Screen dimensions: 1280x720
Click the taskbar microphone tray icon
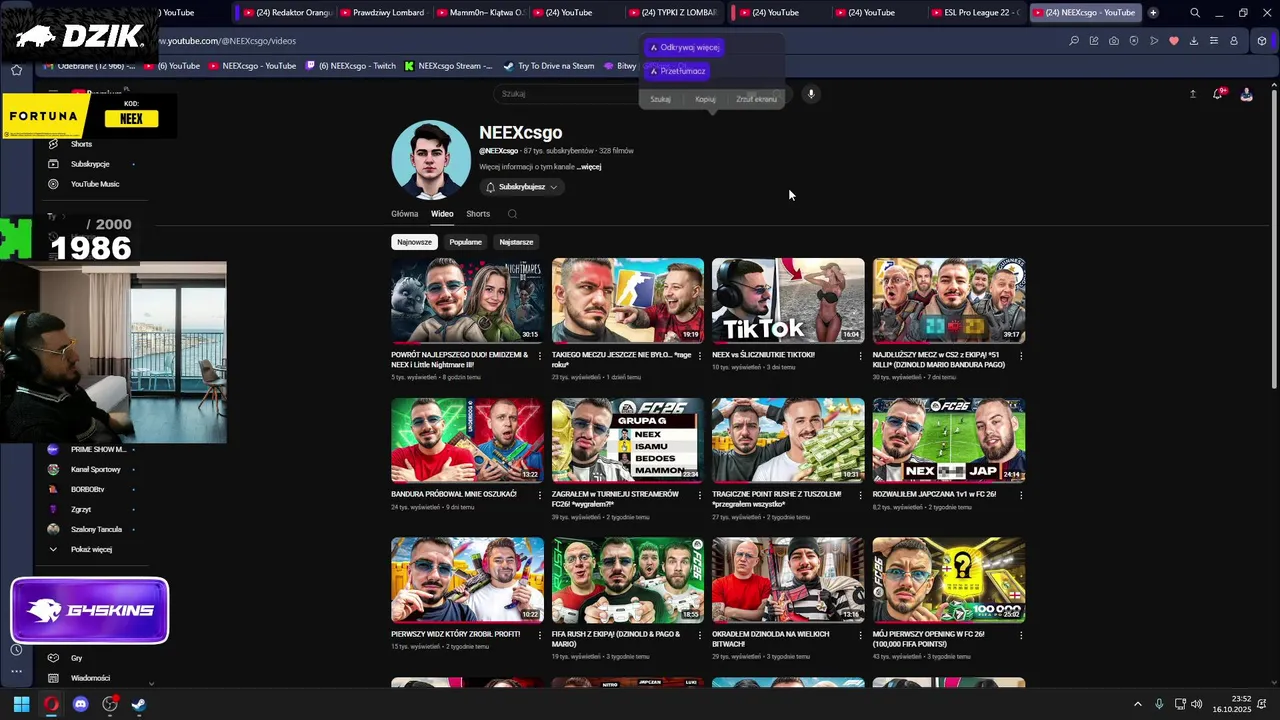click(1159, 704)
